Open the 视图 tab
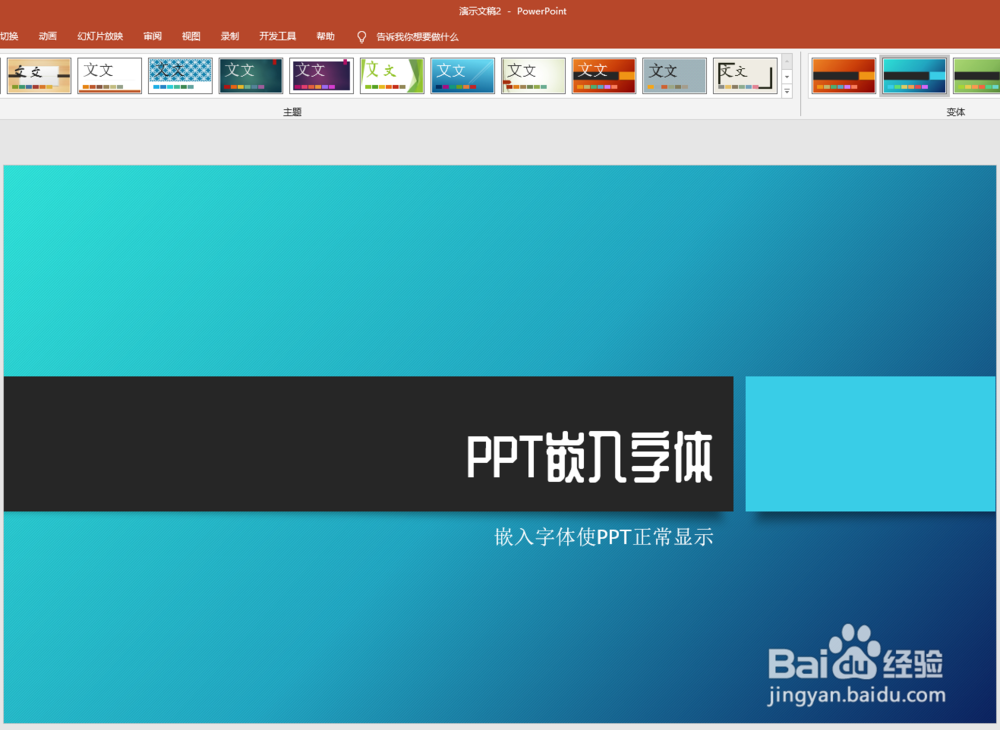Screen dimensions: 1000x730 coord(190,35)
